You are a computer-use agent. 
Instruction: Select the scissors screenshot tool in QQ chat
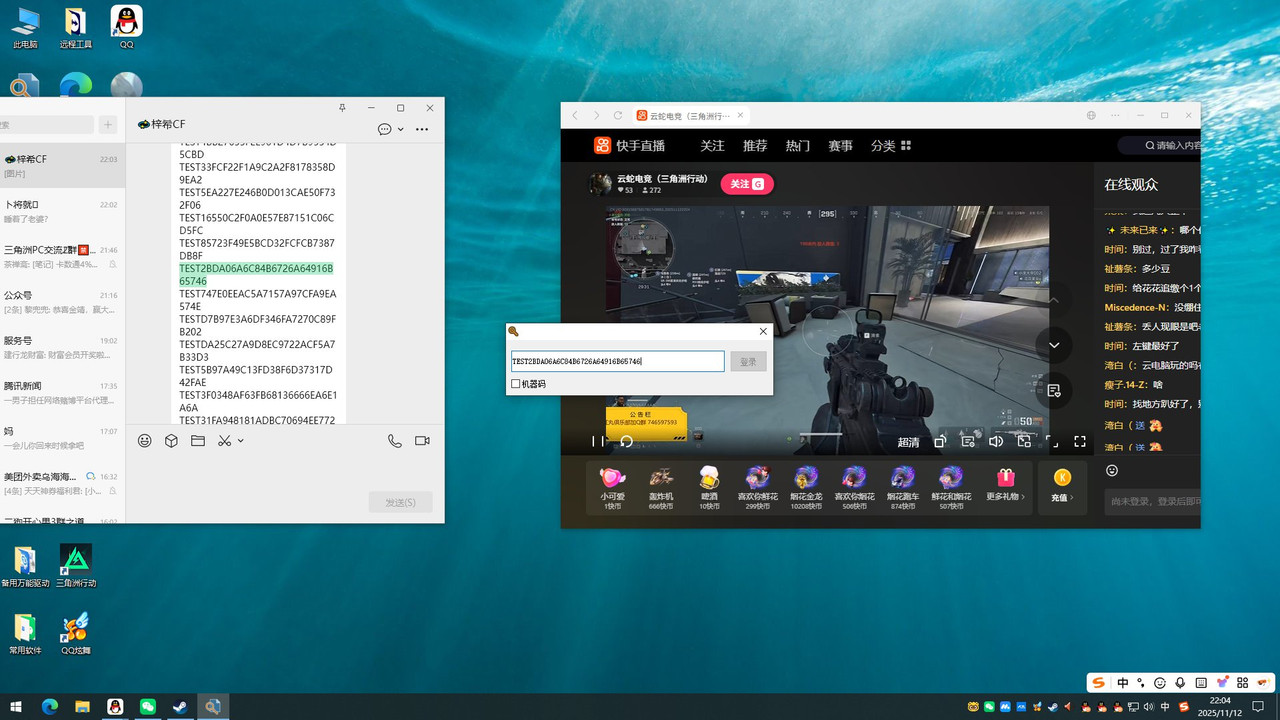225,441
